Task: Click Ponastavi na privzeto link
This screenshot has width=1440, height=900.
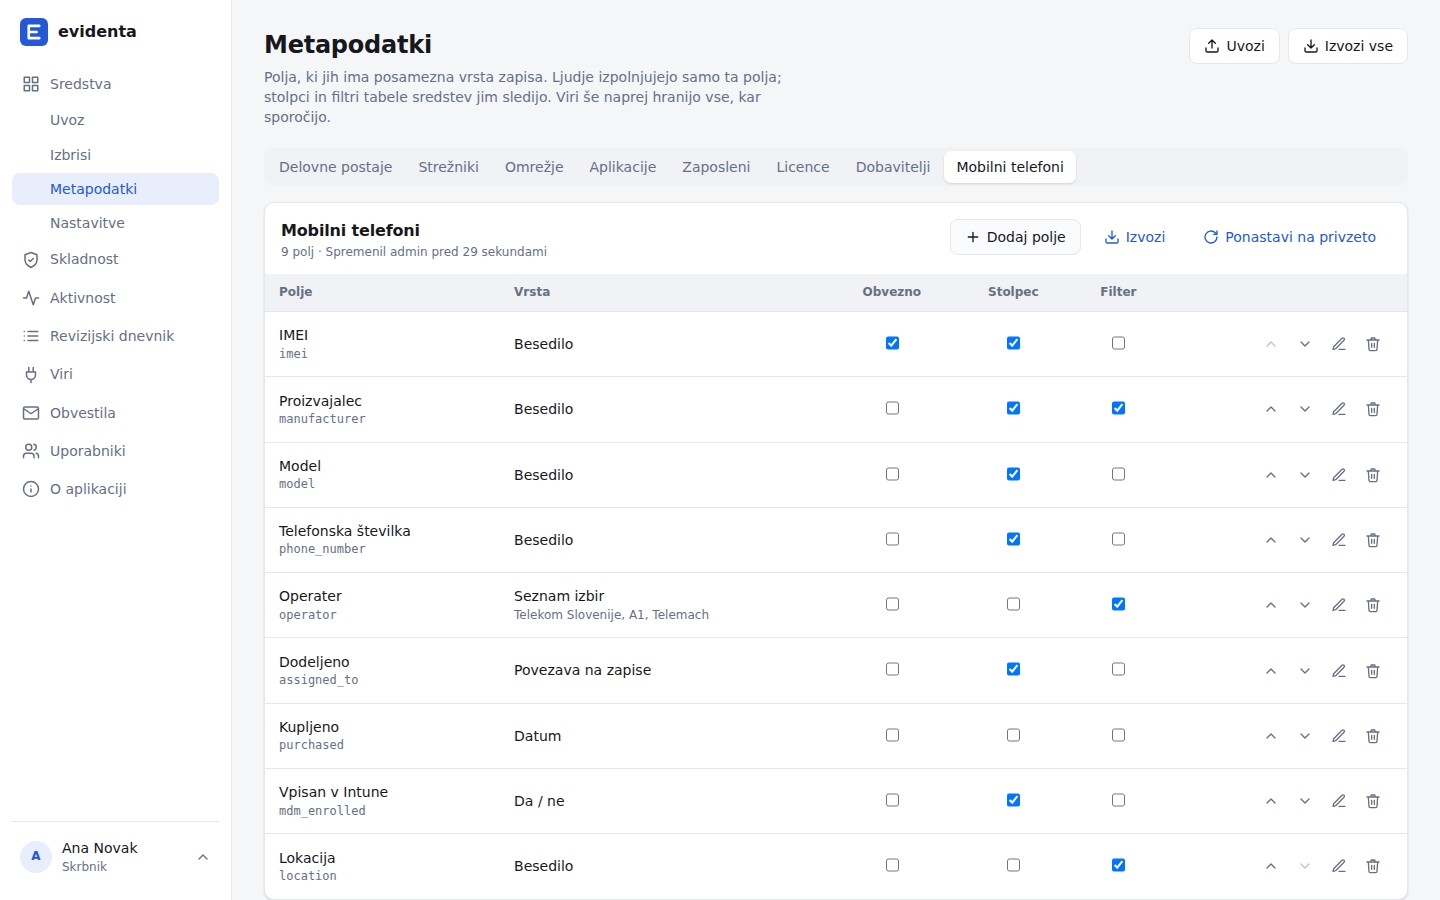Action: click(1289, 237)
